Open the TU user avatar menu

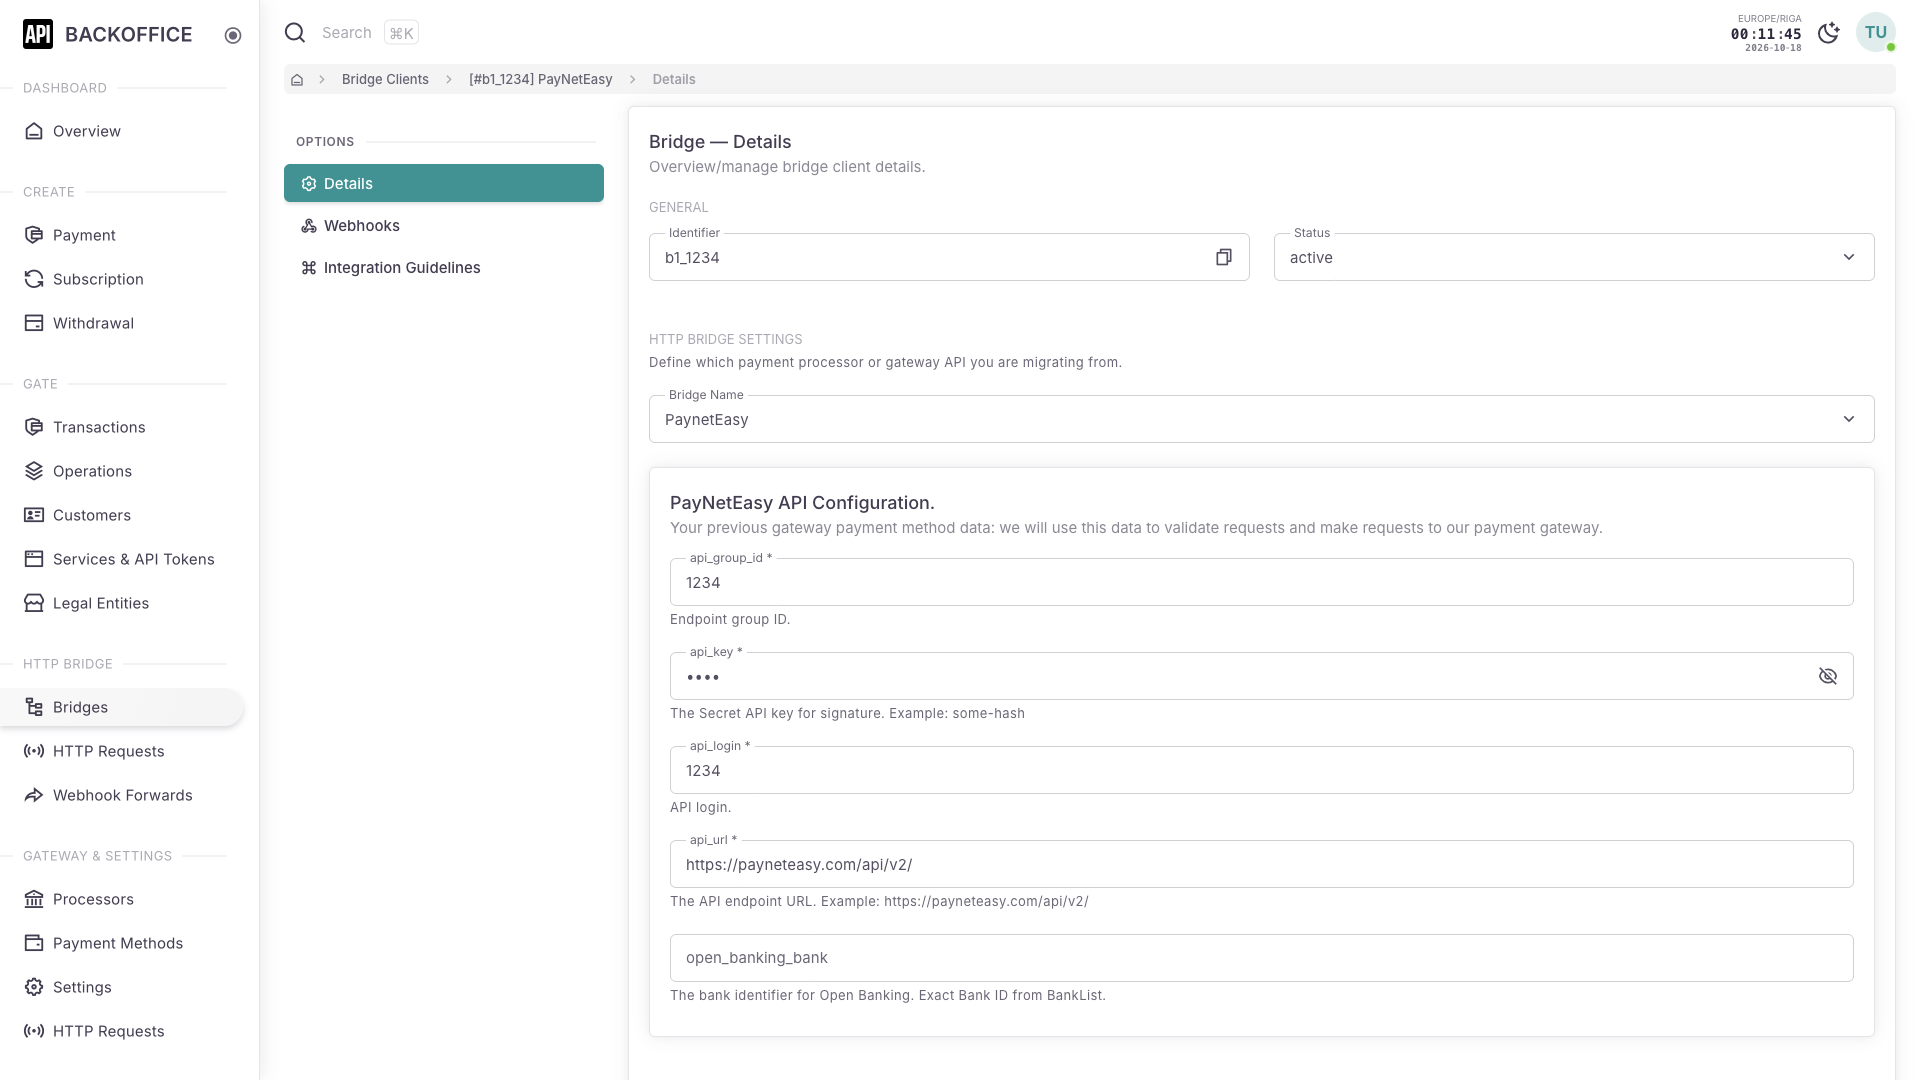coord(1875,32)
